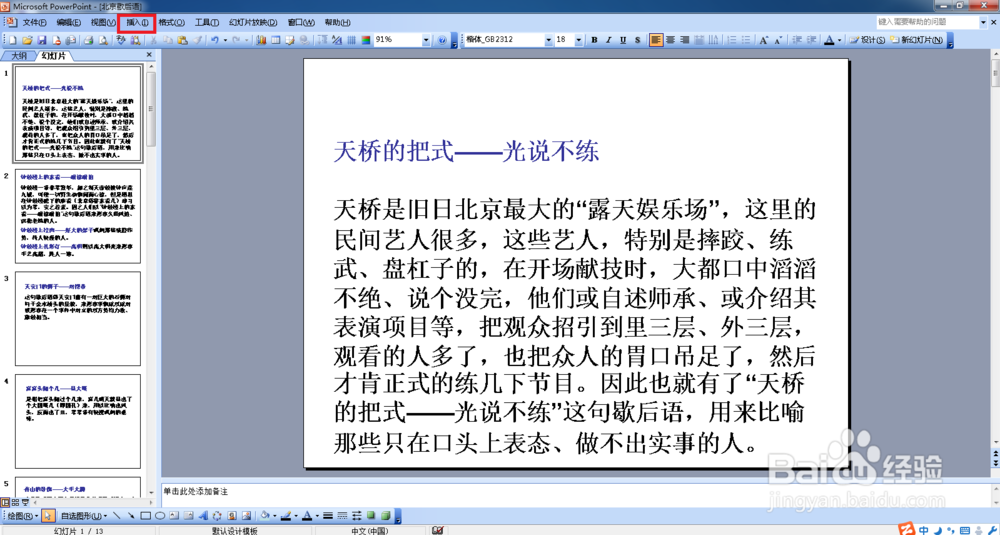Run the Spelling check icon
The image size is (1000, 535).
[x=121, y=40]
